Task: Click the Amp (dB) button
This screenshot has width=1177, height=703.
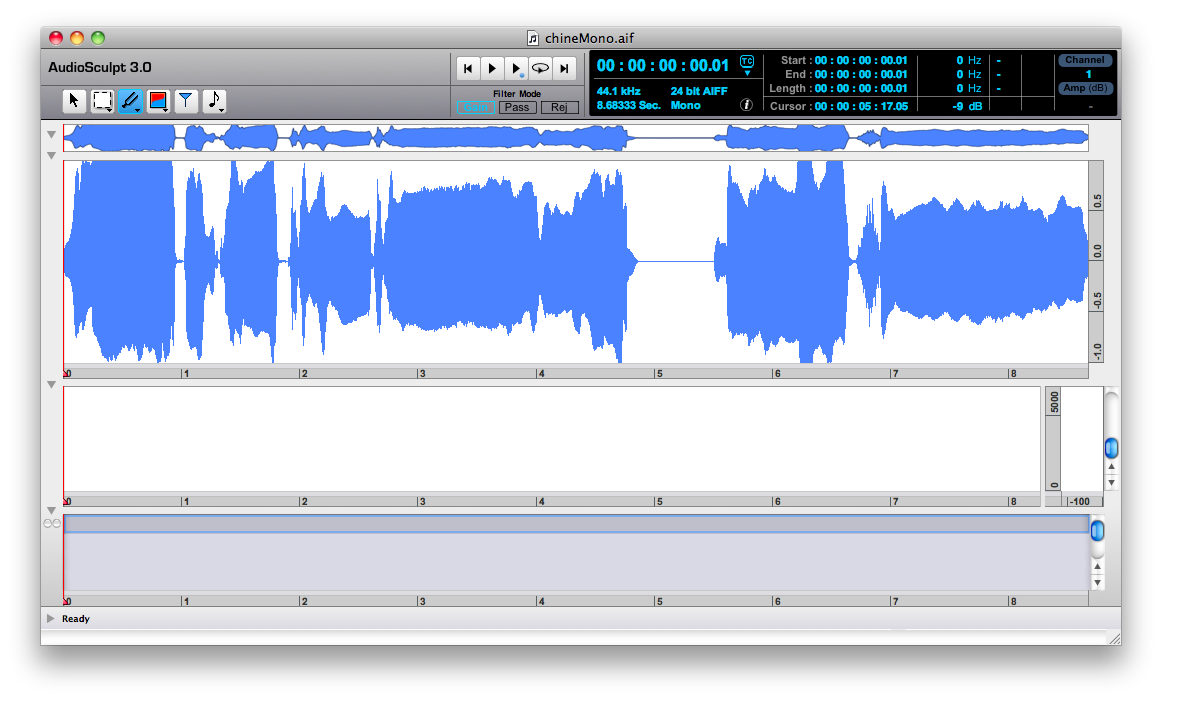Action: (1085, 88)
